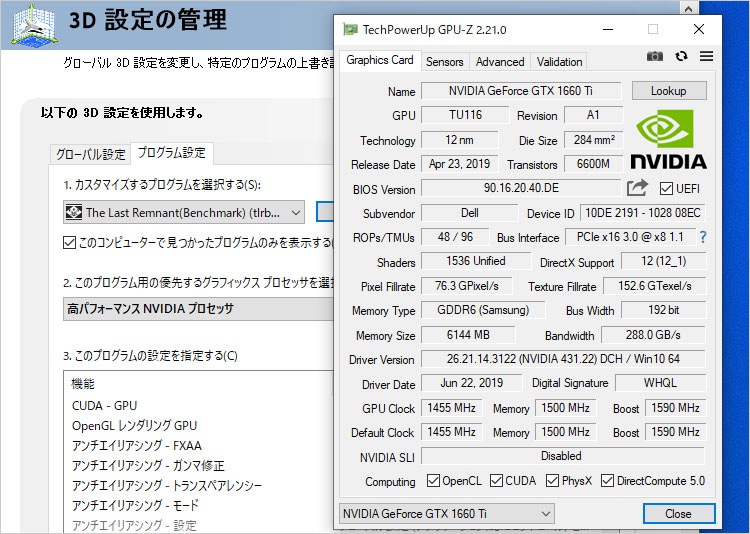
Task: Toggle the DirectCompute 5.0 checkbox
Action: pos(607,480)
